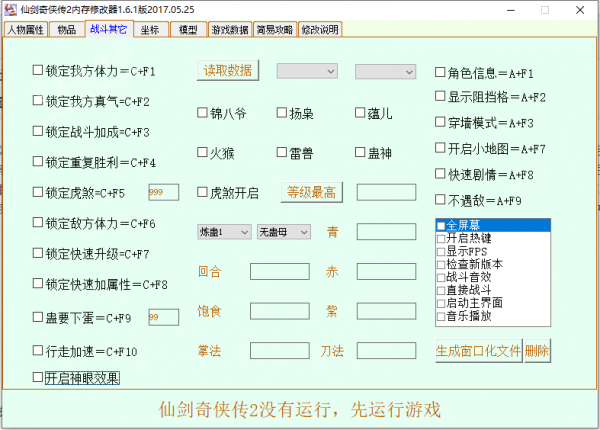Toggle the 蛊神 checkbox
600x430 pixels.
pos(360,152)
